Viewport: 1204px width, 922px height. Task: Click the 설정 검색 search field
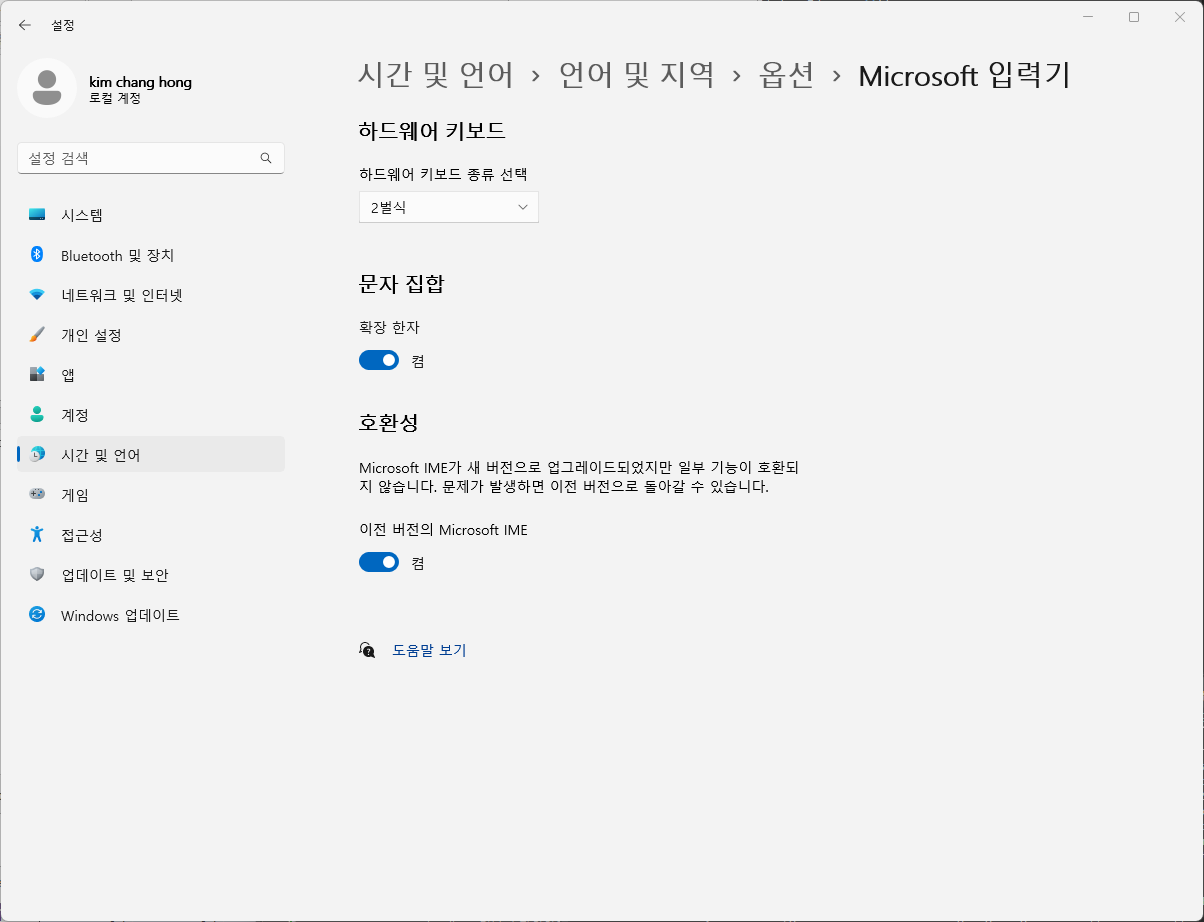151,158
